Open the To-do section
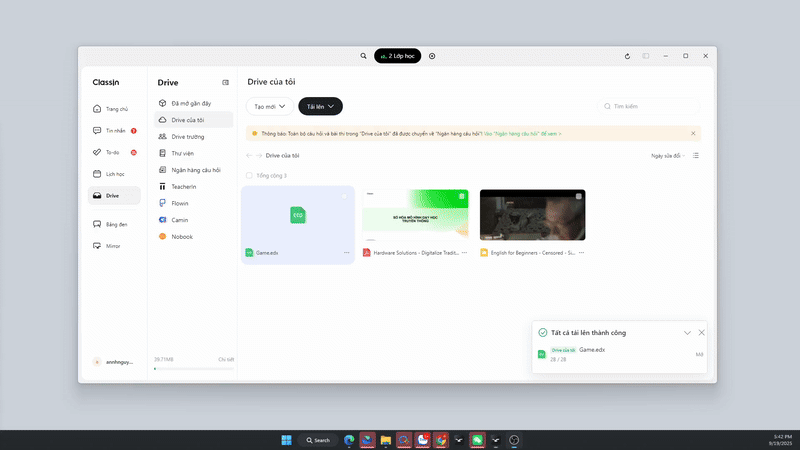 113,153
